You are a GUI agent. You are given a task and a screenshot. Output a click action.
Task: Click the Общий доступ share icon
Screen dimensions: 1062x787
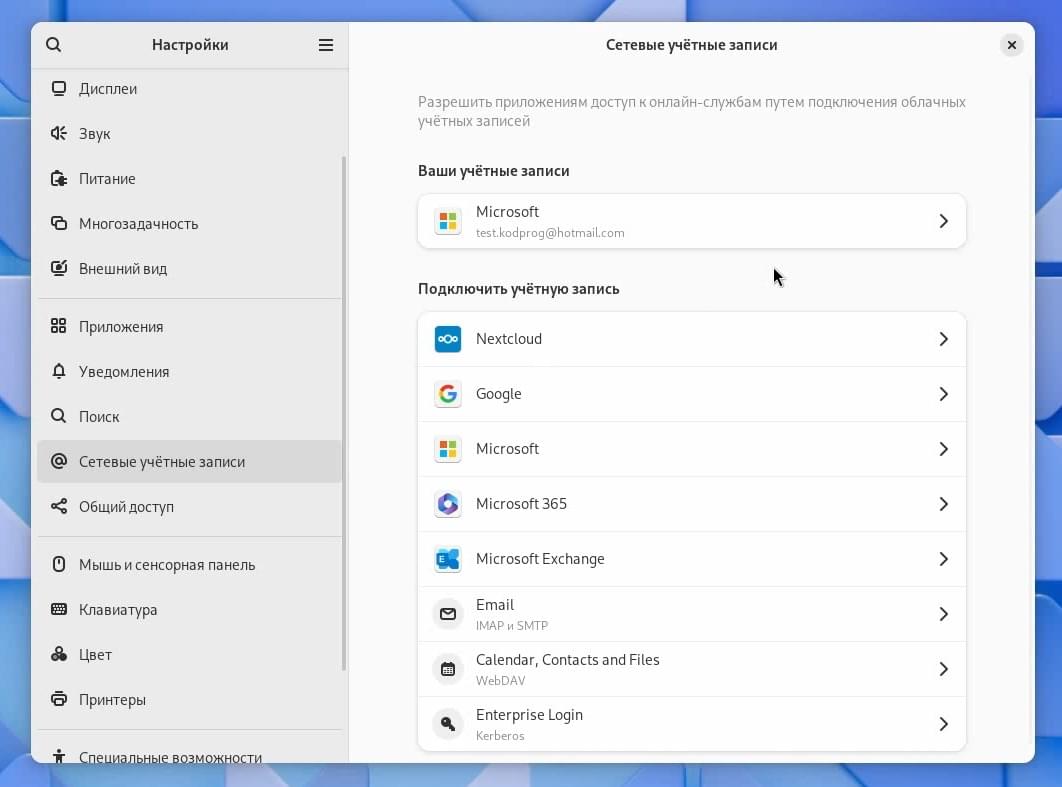coord(59,506)
